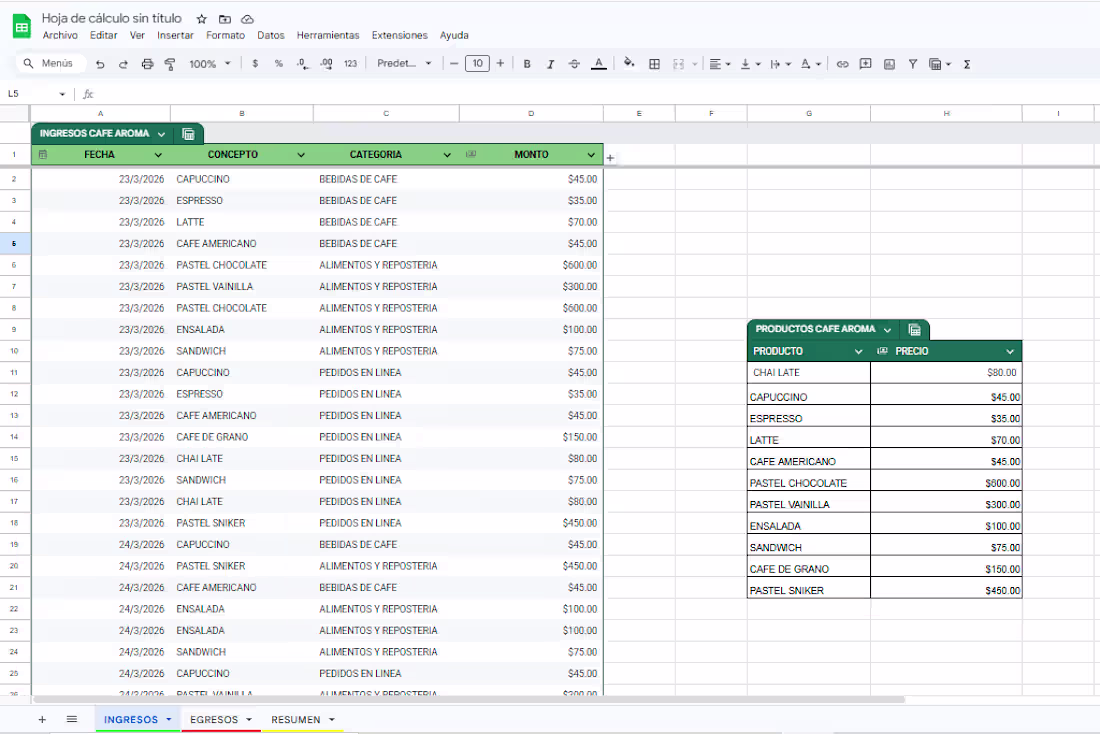Open PRECIO column dropdown
This screenshot has height=734, width=1100.
pyautogui.click(x=1010, y=352)
